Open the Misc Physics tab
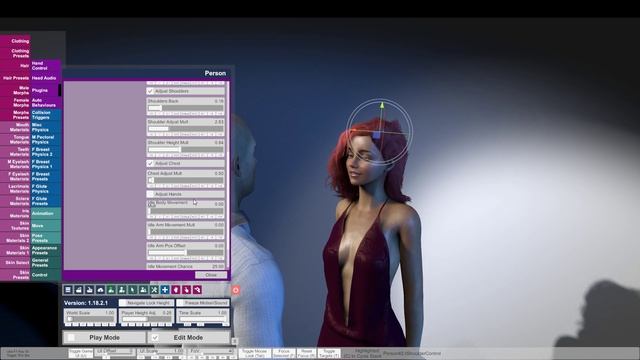The image size is (640, 360). point(46,127)
